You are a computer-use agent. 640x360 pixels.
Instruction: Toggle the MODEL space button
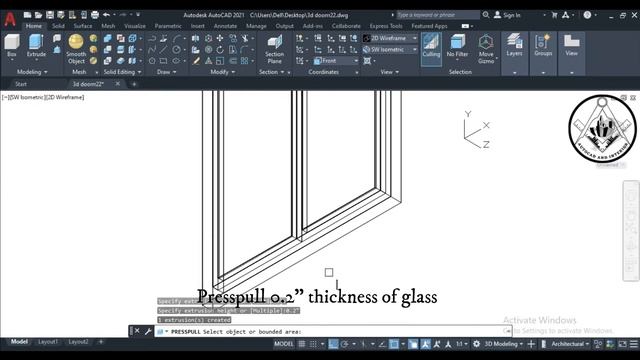(x=284, y=344)
